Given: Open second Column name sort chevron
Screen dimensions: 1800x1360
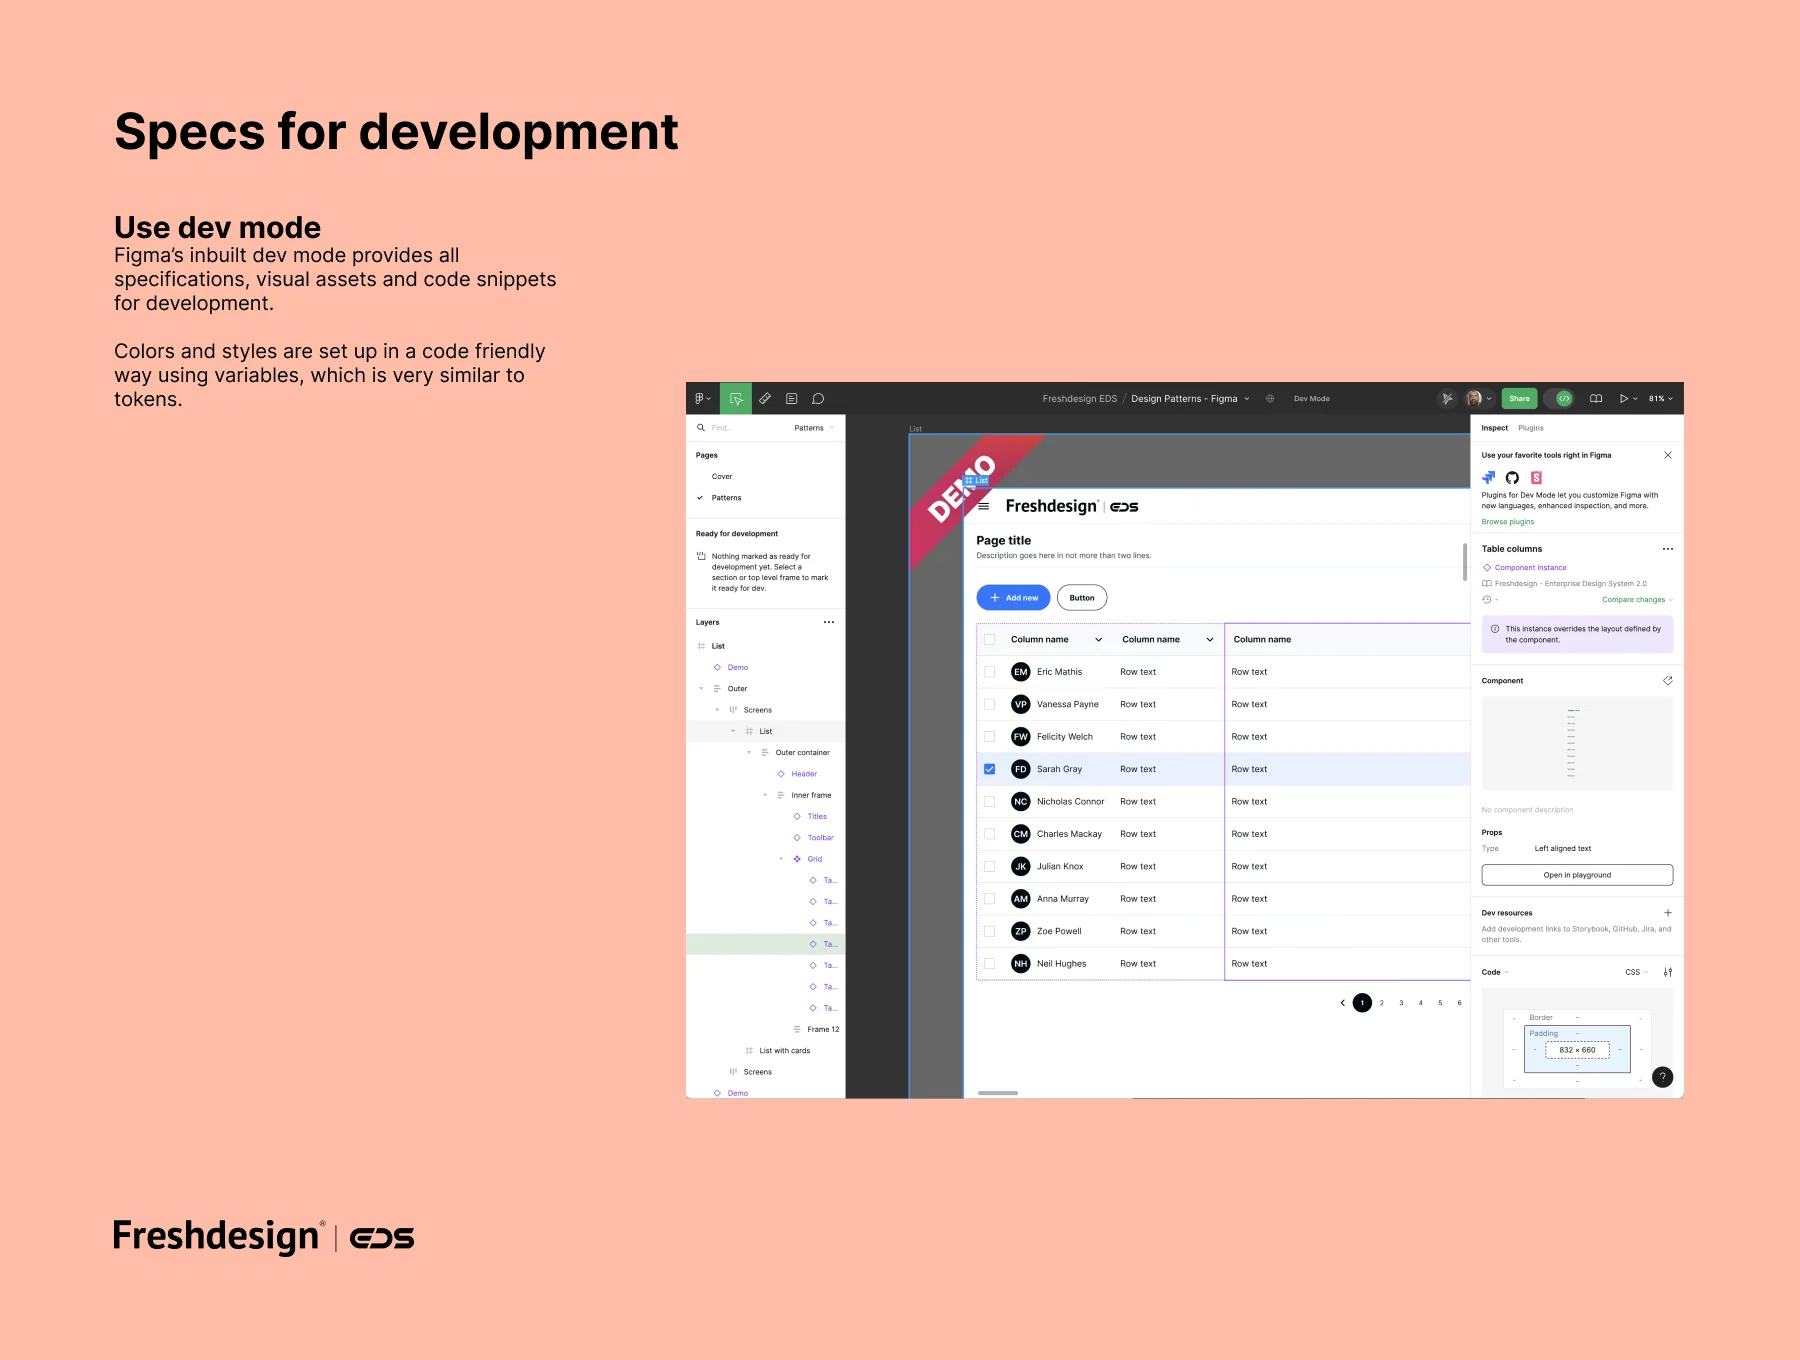Looking at the screenshot, I should [x=1209, y=640].
